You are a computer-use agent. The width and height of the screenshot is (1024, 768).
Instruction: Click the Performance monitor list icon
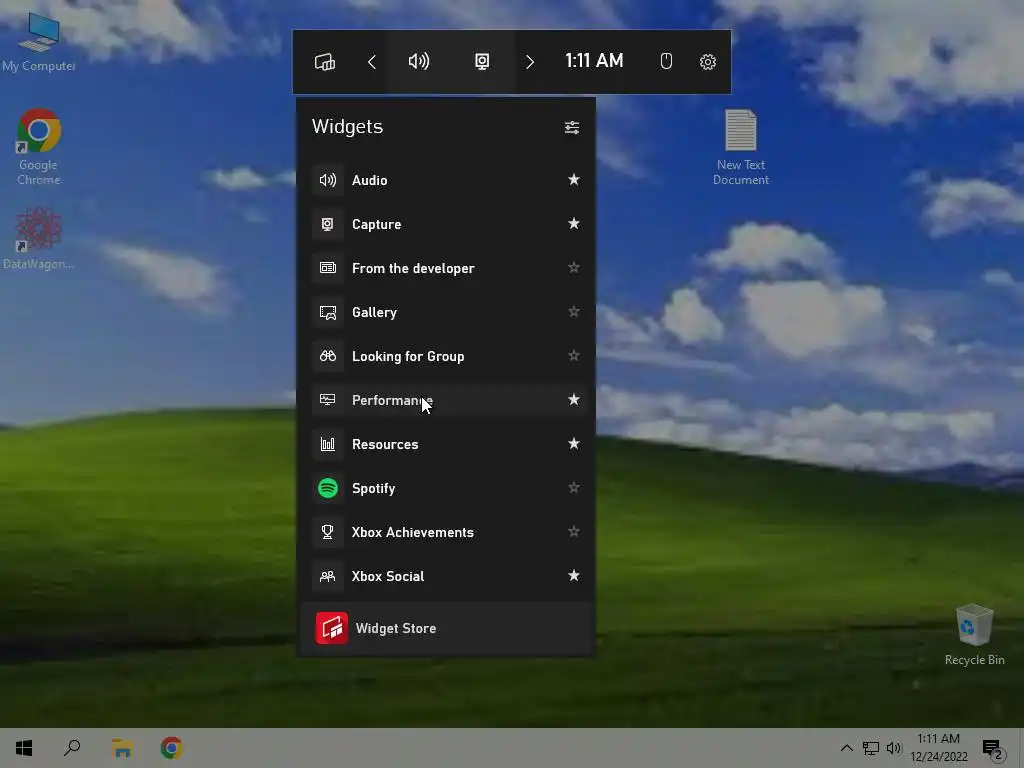point(328,400)
